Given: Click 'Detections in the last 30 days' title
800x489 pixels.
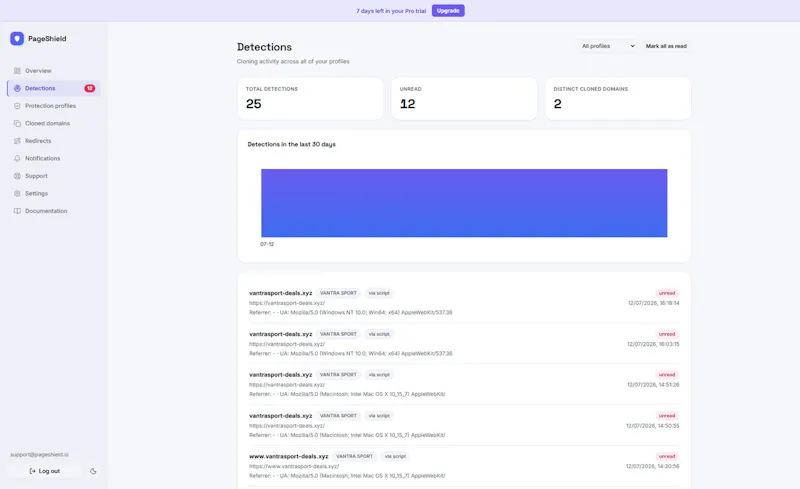Looking at the screenshot, I should tap(291, 144).
